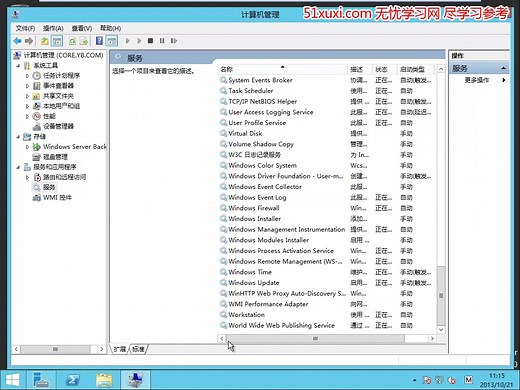Sort by the 状态 column header

pyautogui.click(x=384, y=69)
